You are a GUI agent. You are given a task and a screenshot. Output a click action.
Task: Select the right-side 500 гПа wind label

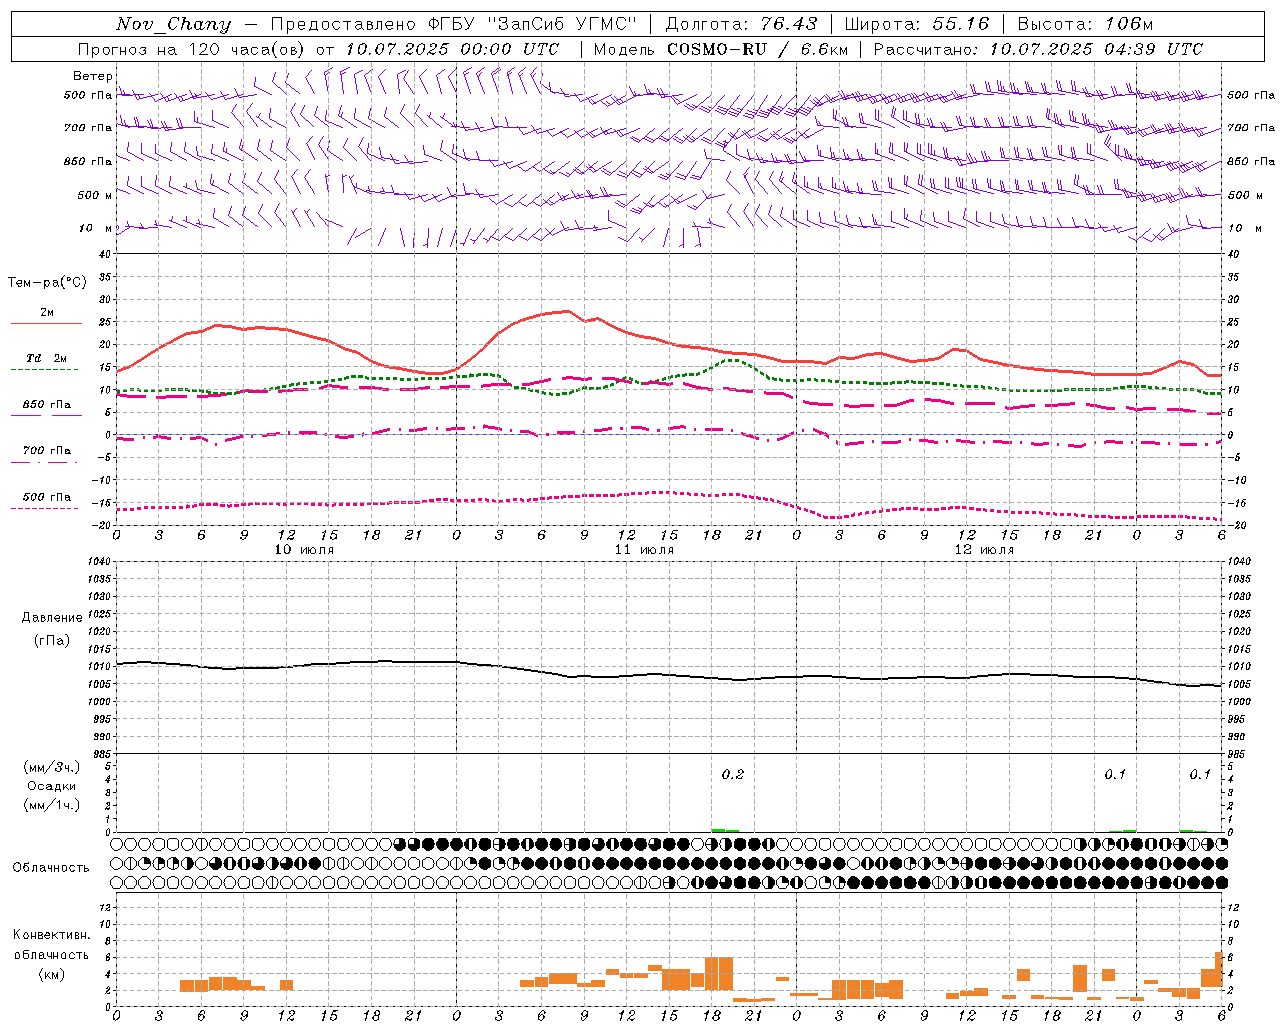(1251, 95)
